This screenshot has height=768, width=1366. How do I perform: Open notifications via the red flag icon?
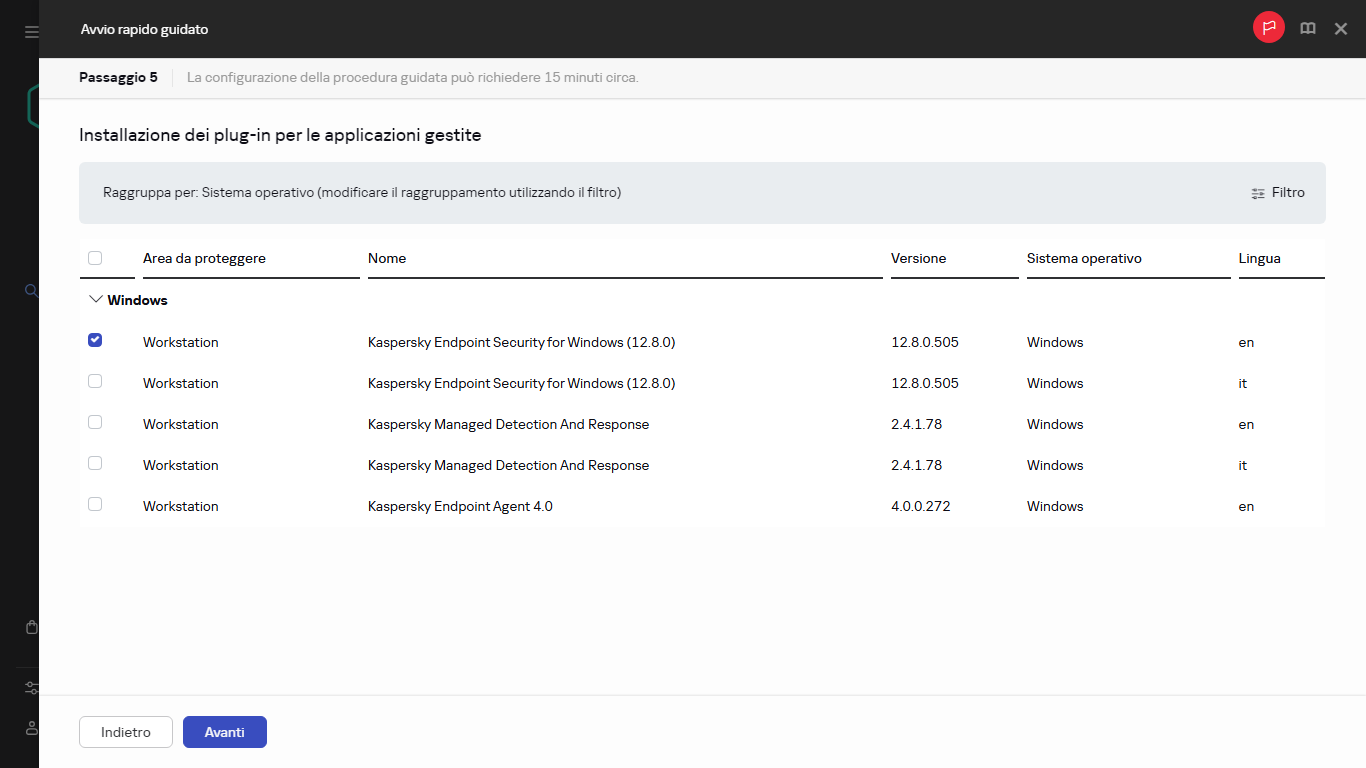click(x=1268, y=27)
